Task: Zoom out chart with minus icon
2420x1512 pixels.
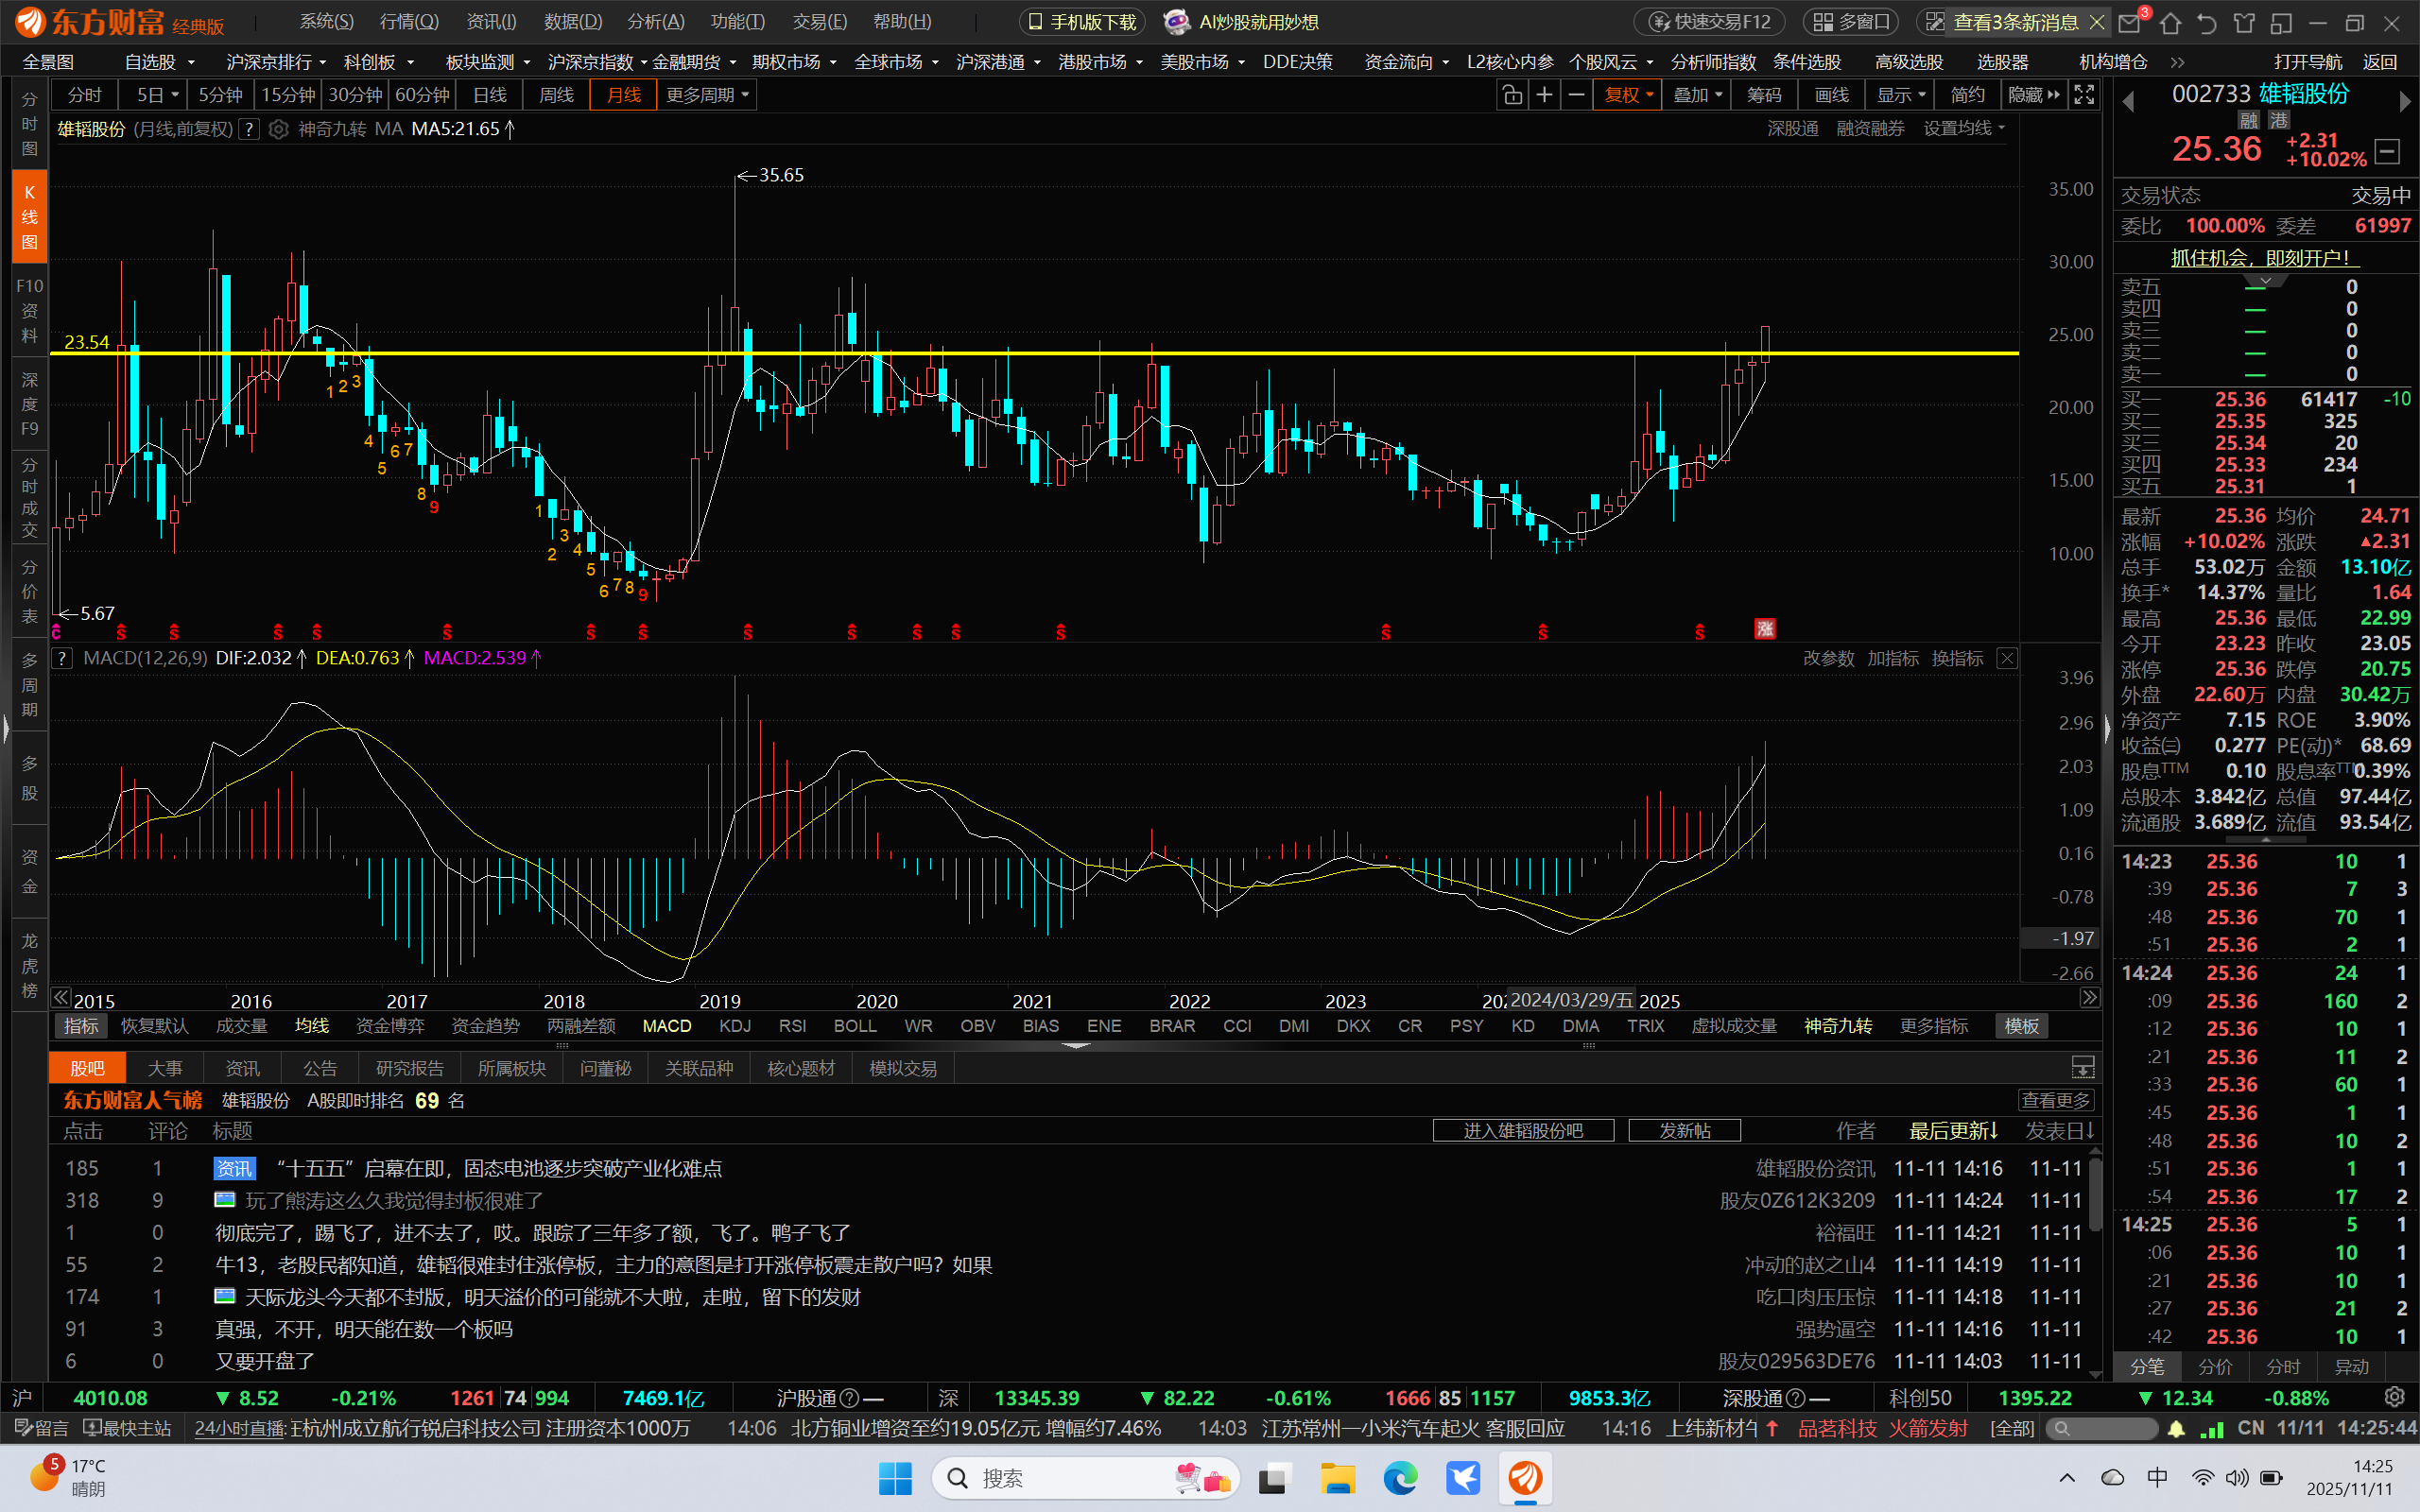Action: pos(1576,95)
